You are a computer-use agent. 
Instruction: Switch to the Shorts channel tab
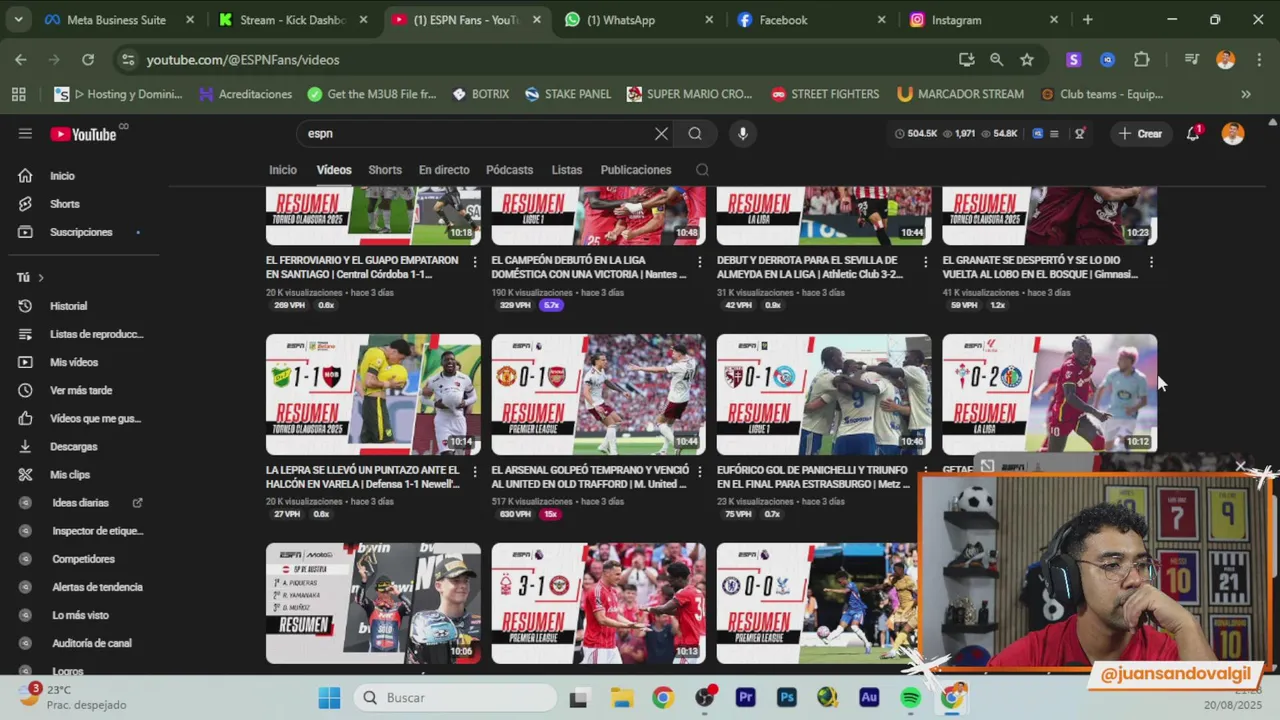(x=385, y=170)
